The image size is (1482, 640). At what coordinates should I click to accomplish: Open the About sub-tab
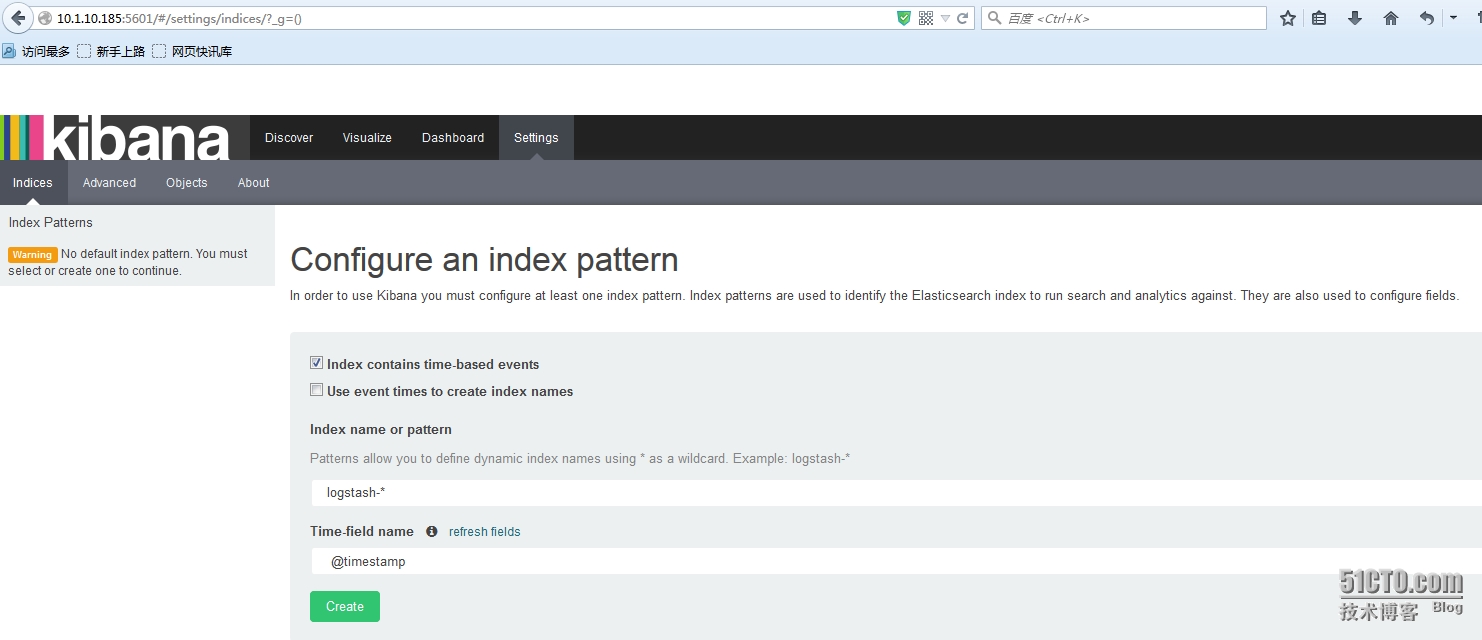(x=253, y=183)
